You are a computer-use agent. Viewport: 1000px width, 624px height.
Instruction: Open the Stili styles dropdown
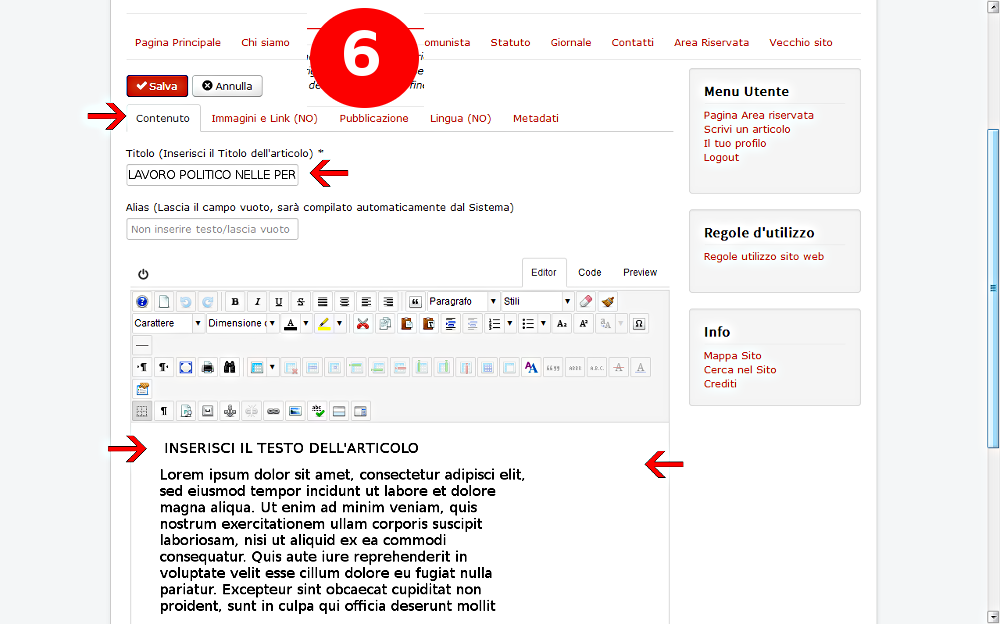[x=537, y=301]
